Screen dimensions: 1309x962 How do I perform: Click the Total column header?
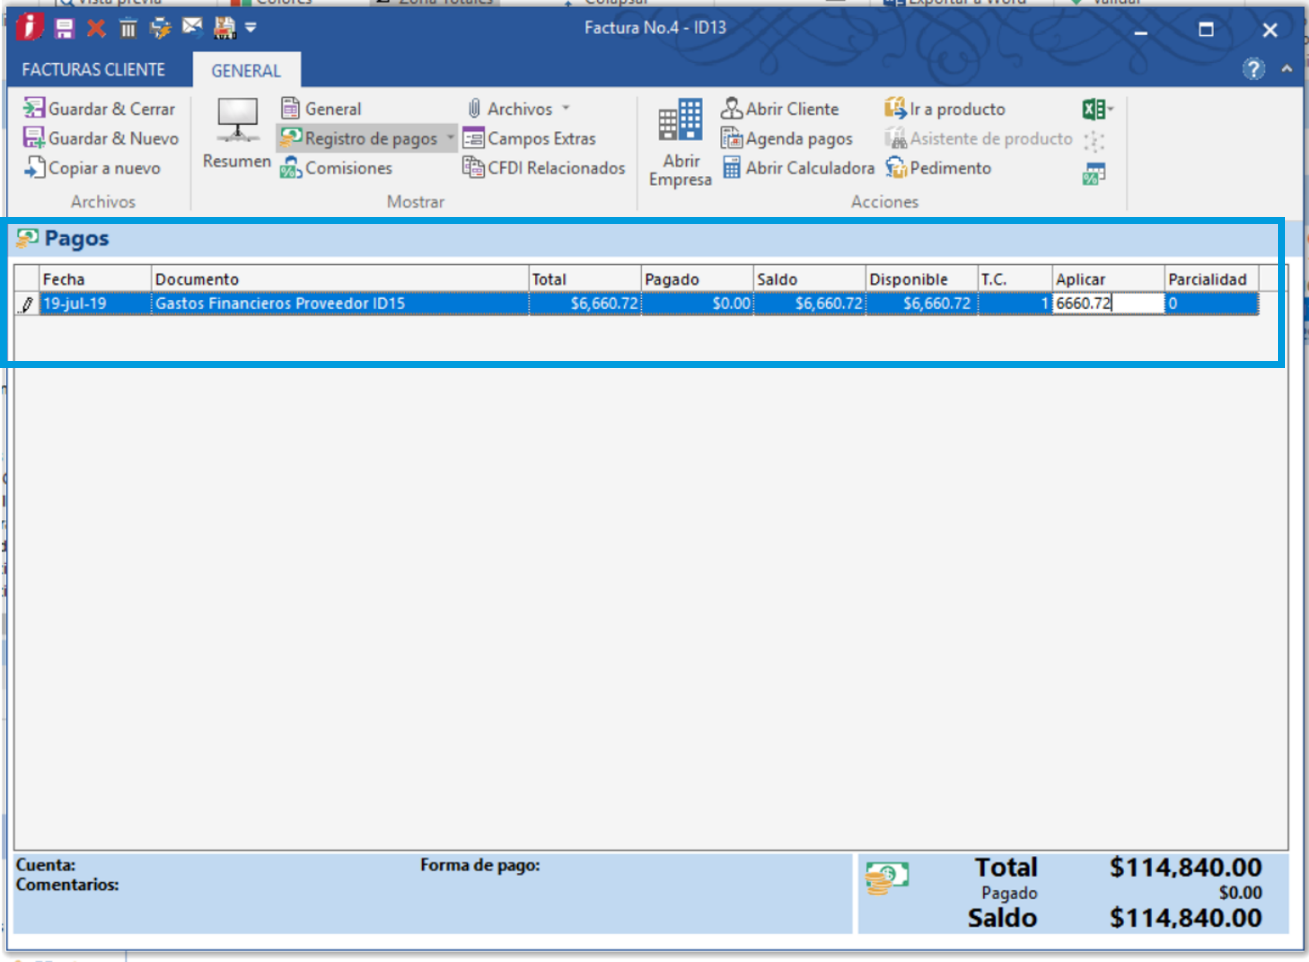point(585,279)
